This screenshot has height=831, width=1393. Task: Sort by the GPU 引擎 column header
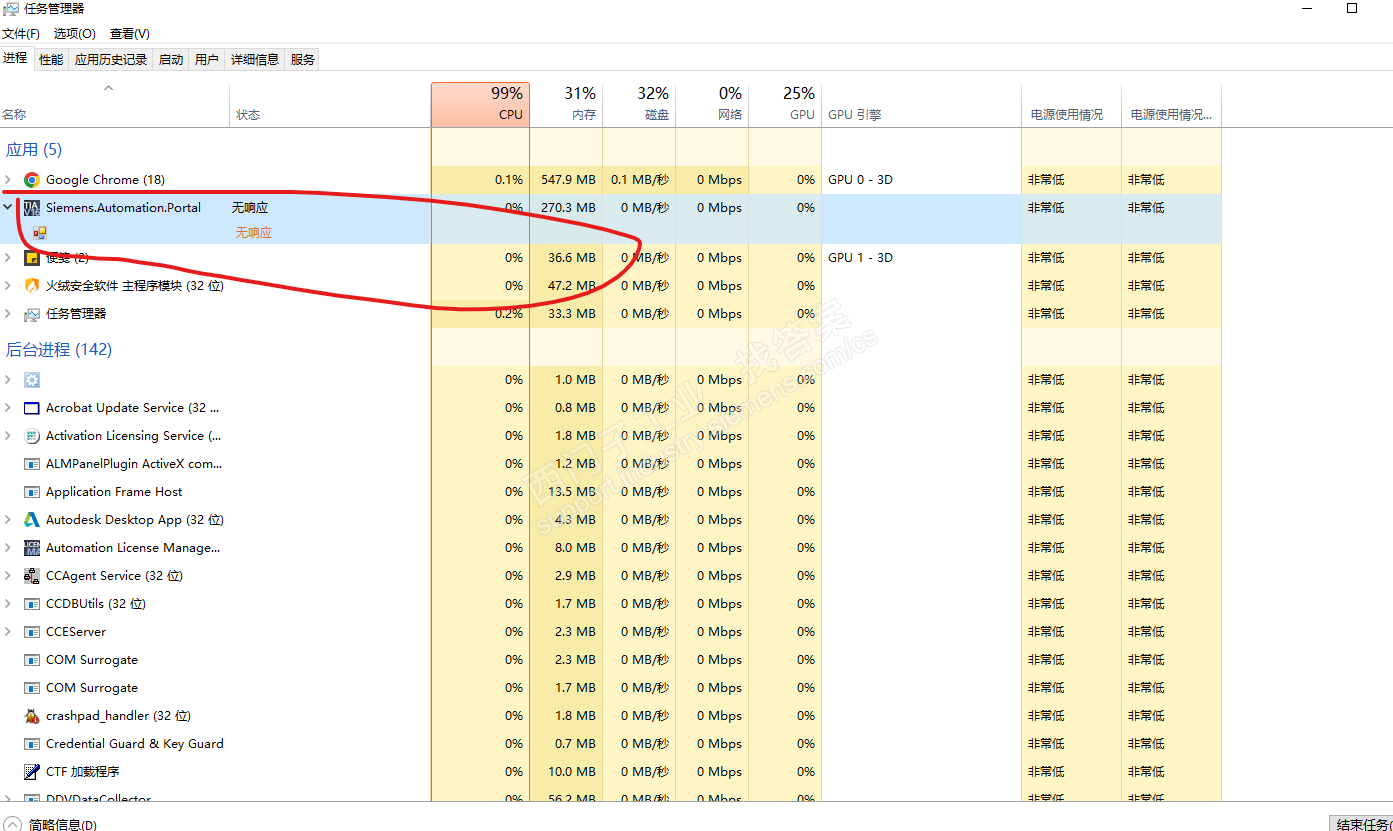(x=921, y=105)
